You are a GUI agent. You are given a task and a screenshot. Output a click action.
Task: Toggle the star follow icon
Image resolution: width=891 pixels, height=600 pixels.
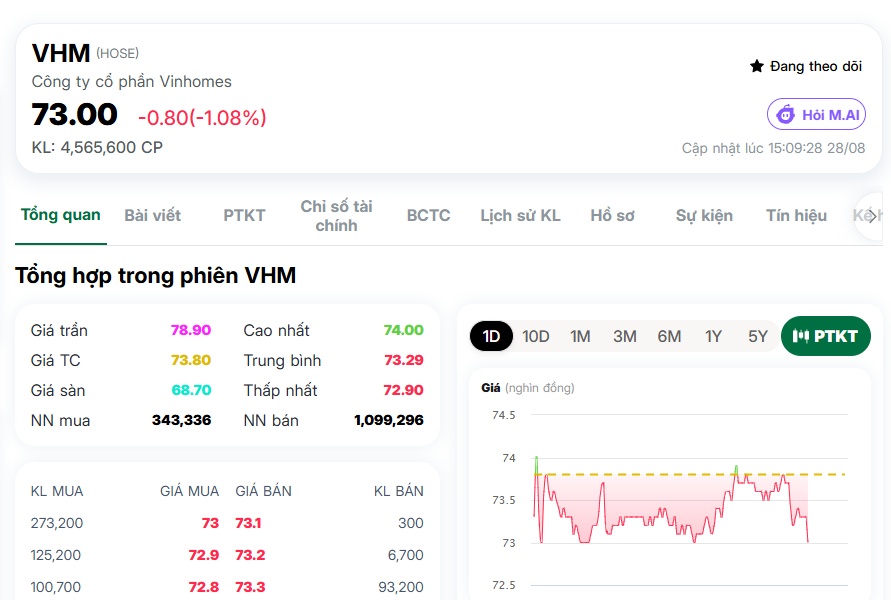click(756, 66)
